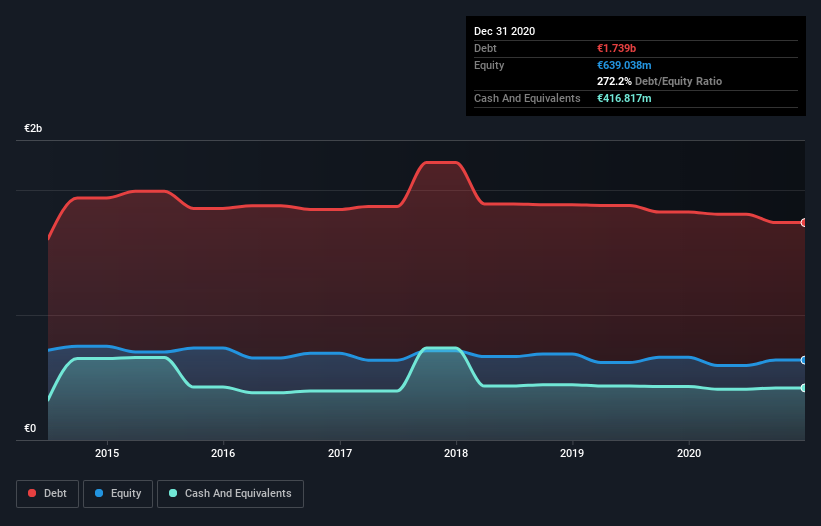The width and height of the screenshot is (821, 526).
Task: Toggle Cash And Equivalents legend button
Action: pos(230,494)
